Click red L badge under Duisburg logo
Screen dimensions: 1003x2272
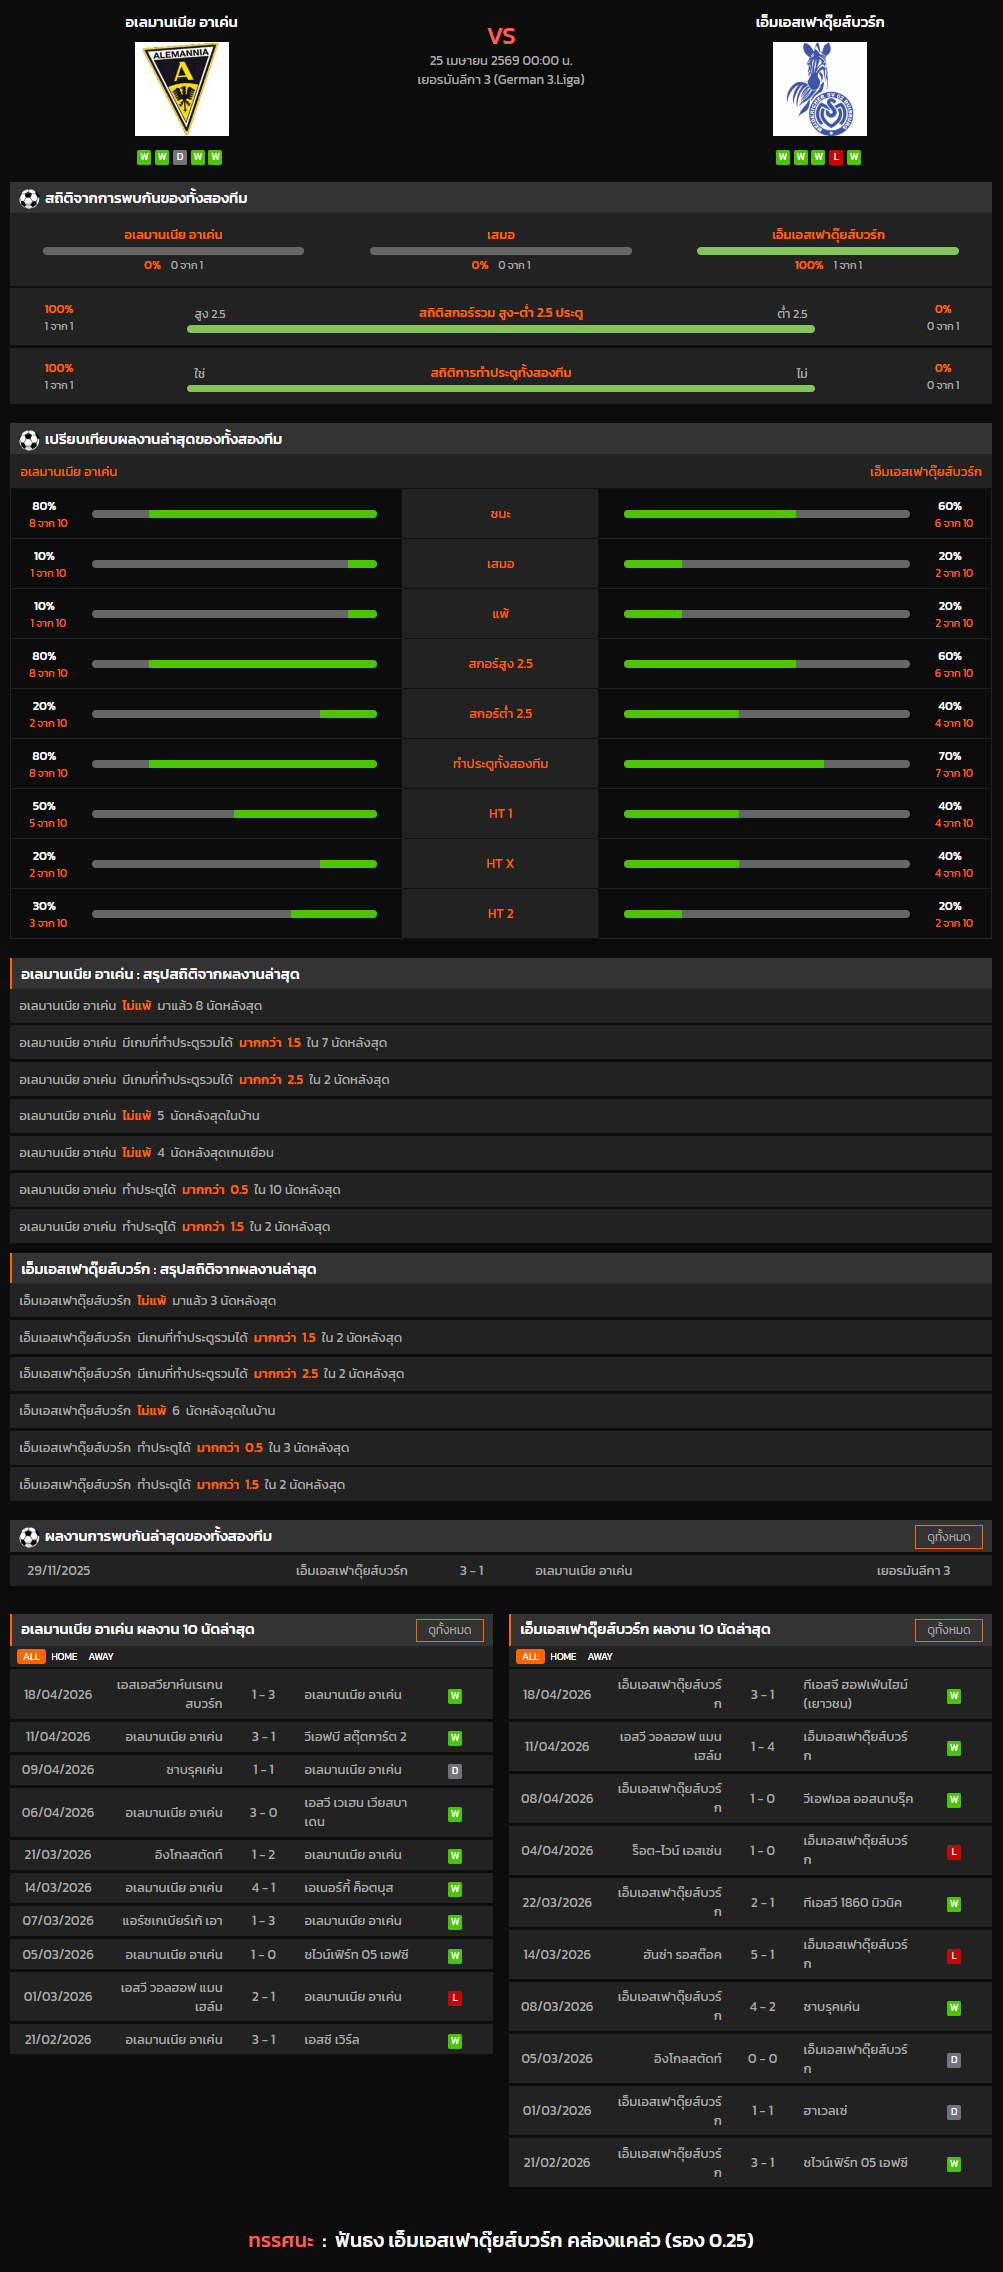point(836,157)
